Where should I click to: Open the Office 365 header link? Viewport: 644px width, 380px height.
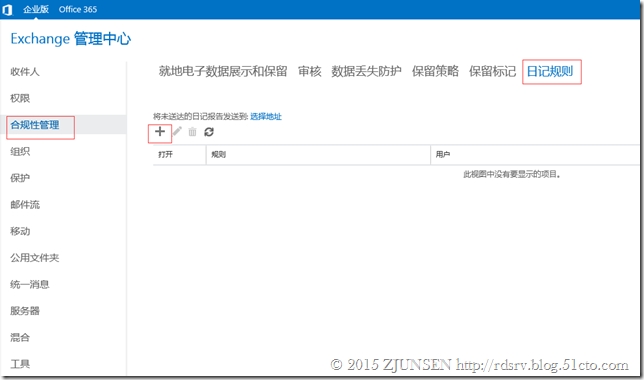(x=78, y=9)
